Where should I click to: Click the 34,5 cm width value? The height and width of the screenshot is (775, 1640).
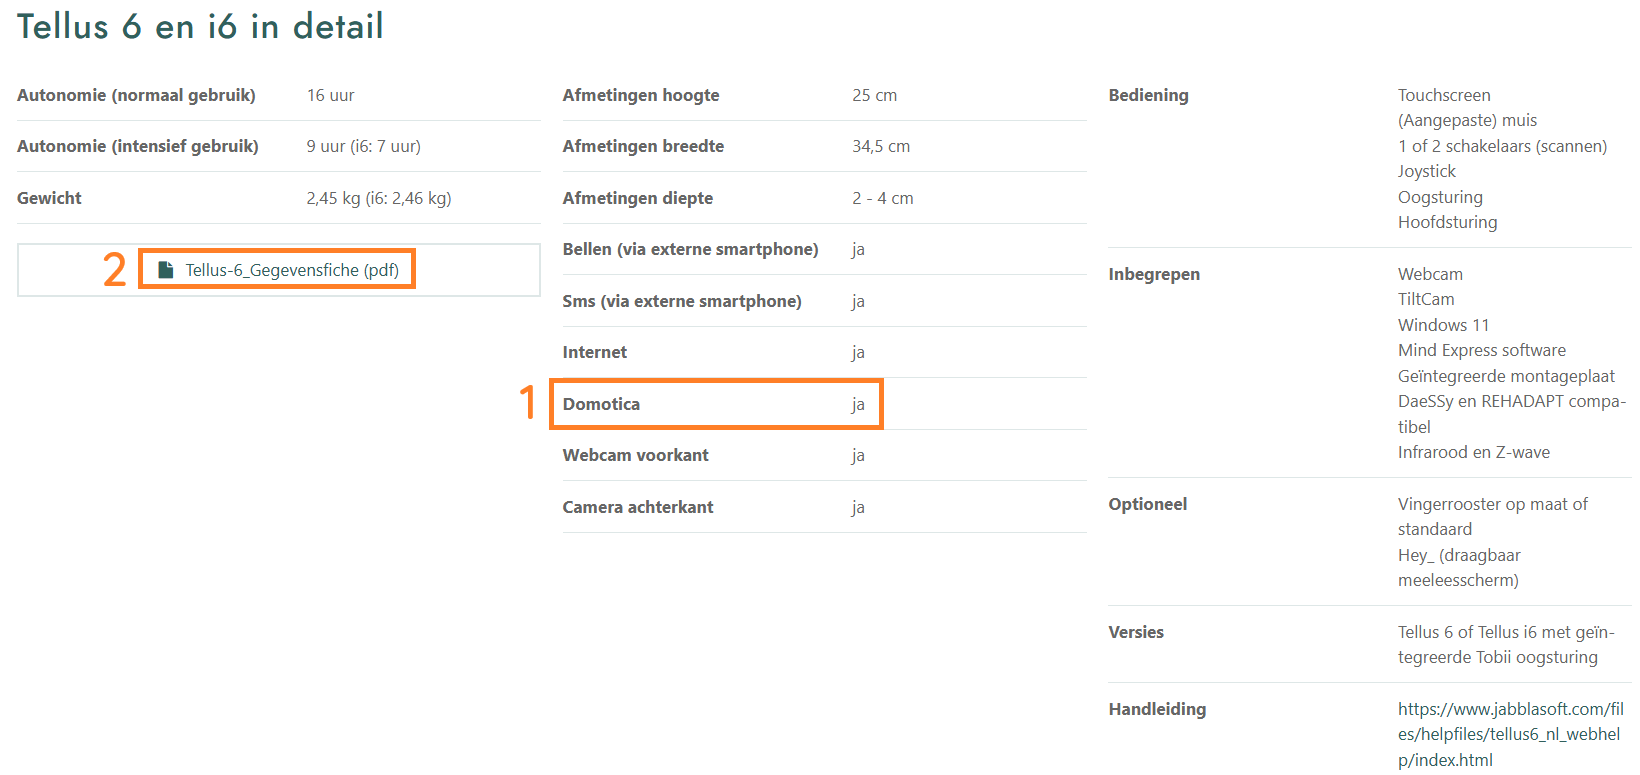881,146
